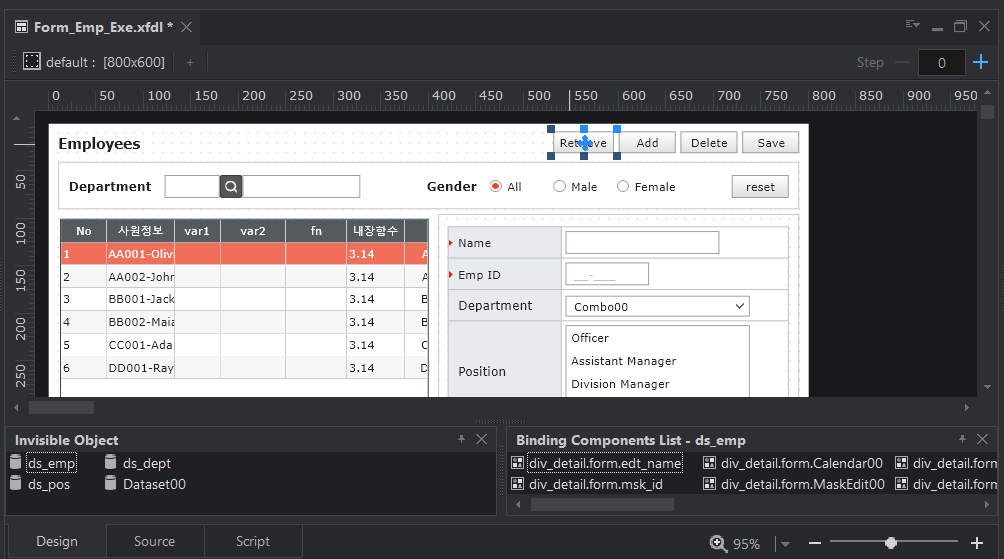Click the div_detail.form.Calendar00 binding component icon
Viewport: 1004px width, 559px height.
pos(709,462)
